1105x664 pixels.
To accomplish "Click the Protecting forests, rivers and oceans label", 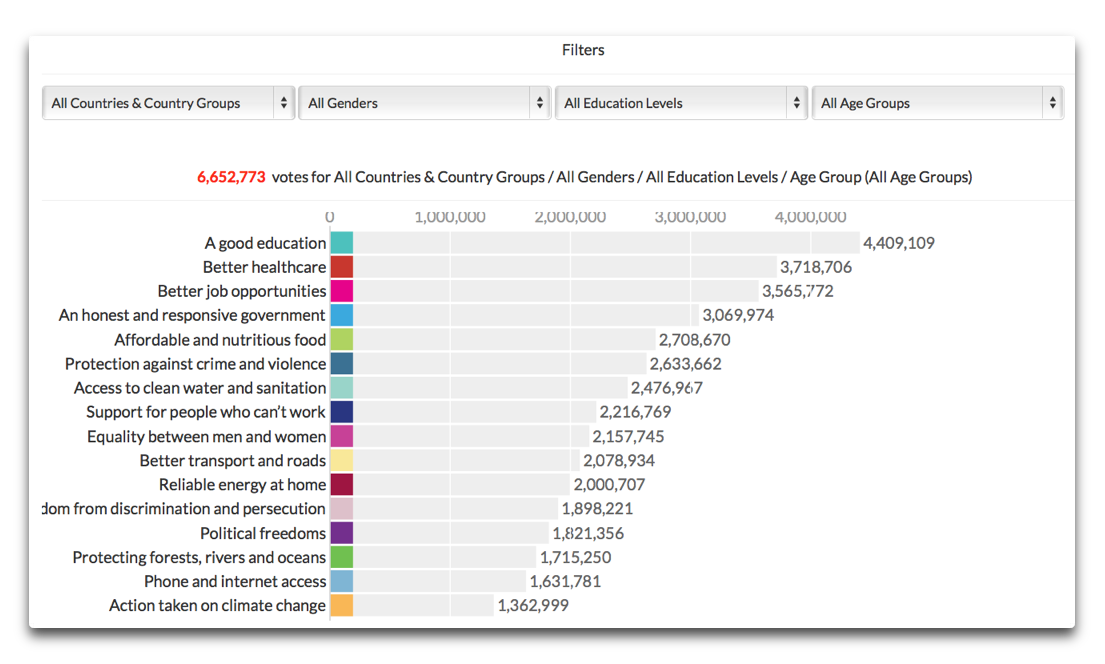I will click(x=199, y=557).
